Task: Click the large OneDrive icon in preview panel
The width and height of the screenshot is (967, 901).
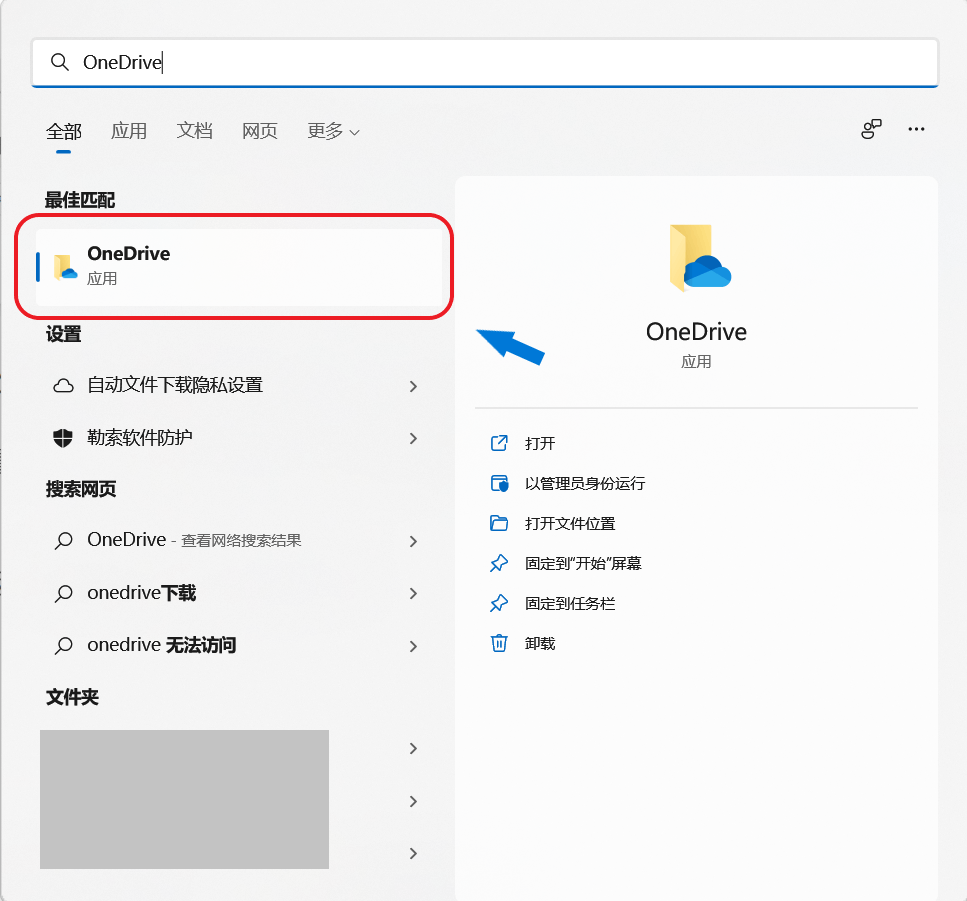Action: pos(696,257)
